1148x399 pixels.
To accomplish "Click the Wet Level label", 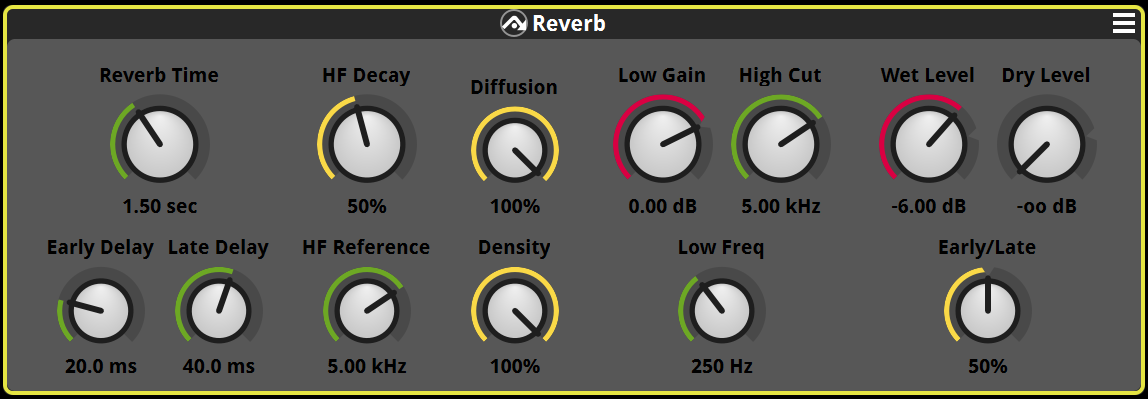I will click(x=928, y=75).
